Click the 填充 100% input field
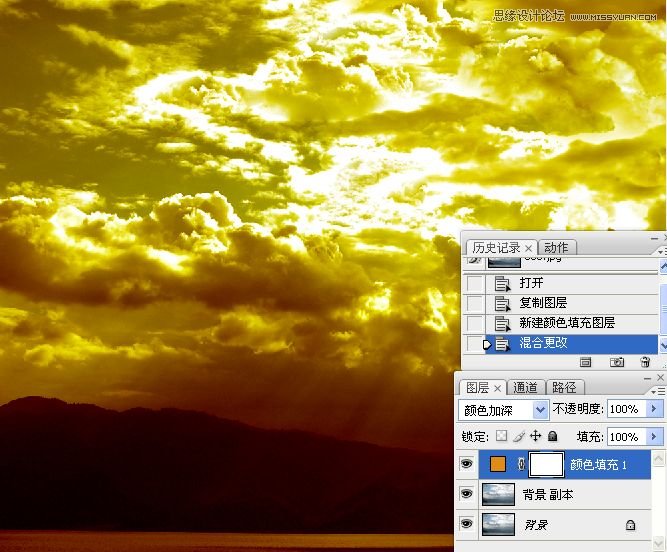The width and height of the screenshot is (667, 552). [627, 437]
